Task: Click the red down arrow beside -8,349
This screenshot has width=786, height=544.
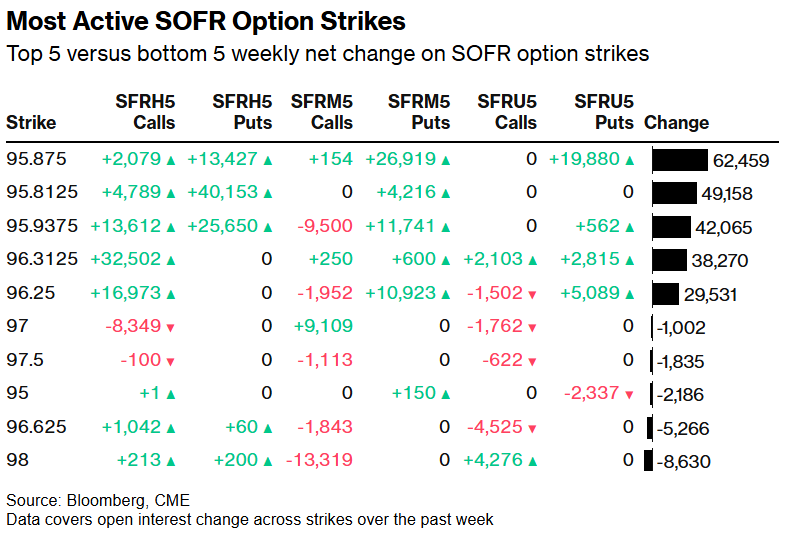Action: point(170,327)
